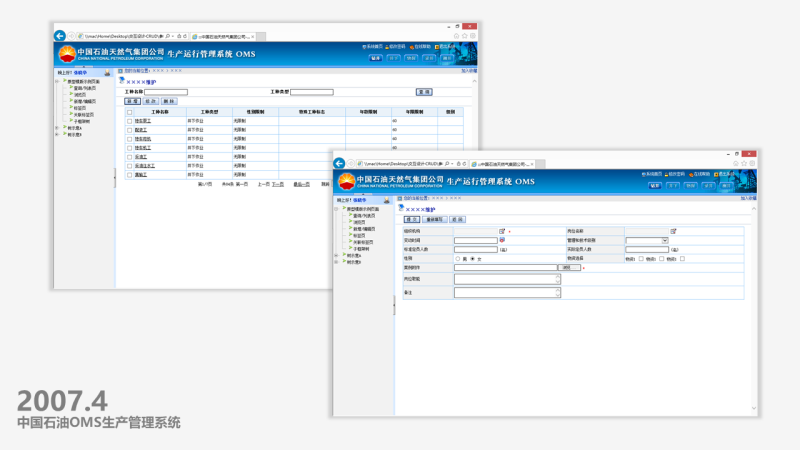Click the 在线帮助 icon in rear window header
The image size is (800, 450).
[411, 47]
